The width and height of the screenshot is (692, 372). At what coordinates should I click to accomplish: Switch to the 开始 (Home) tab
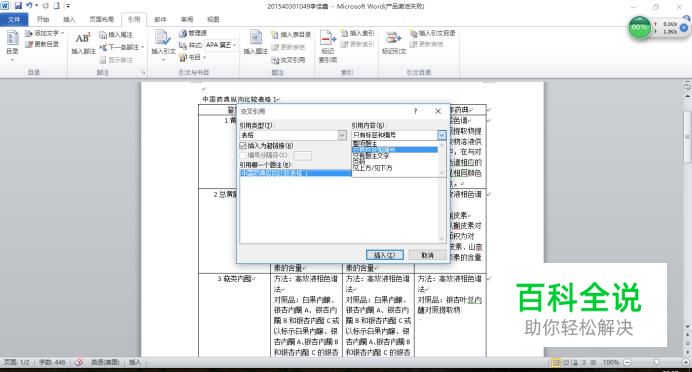coord(43,19)
